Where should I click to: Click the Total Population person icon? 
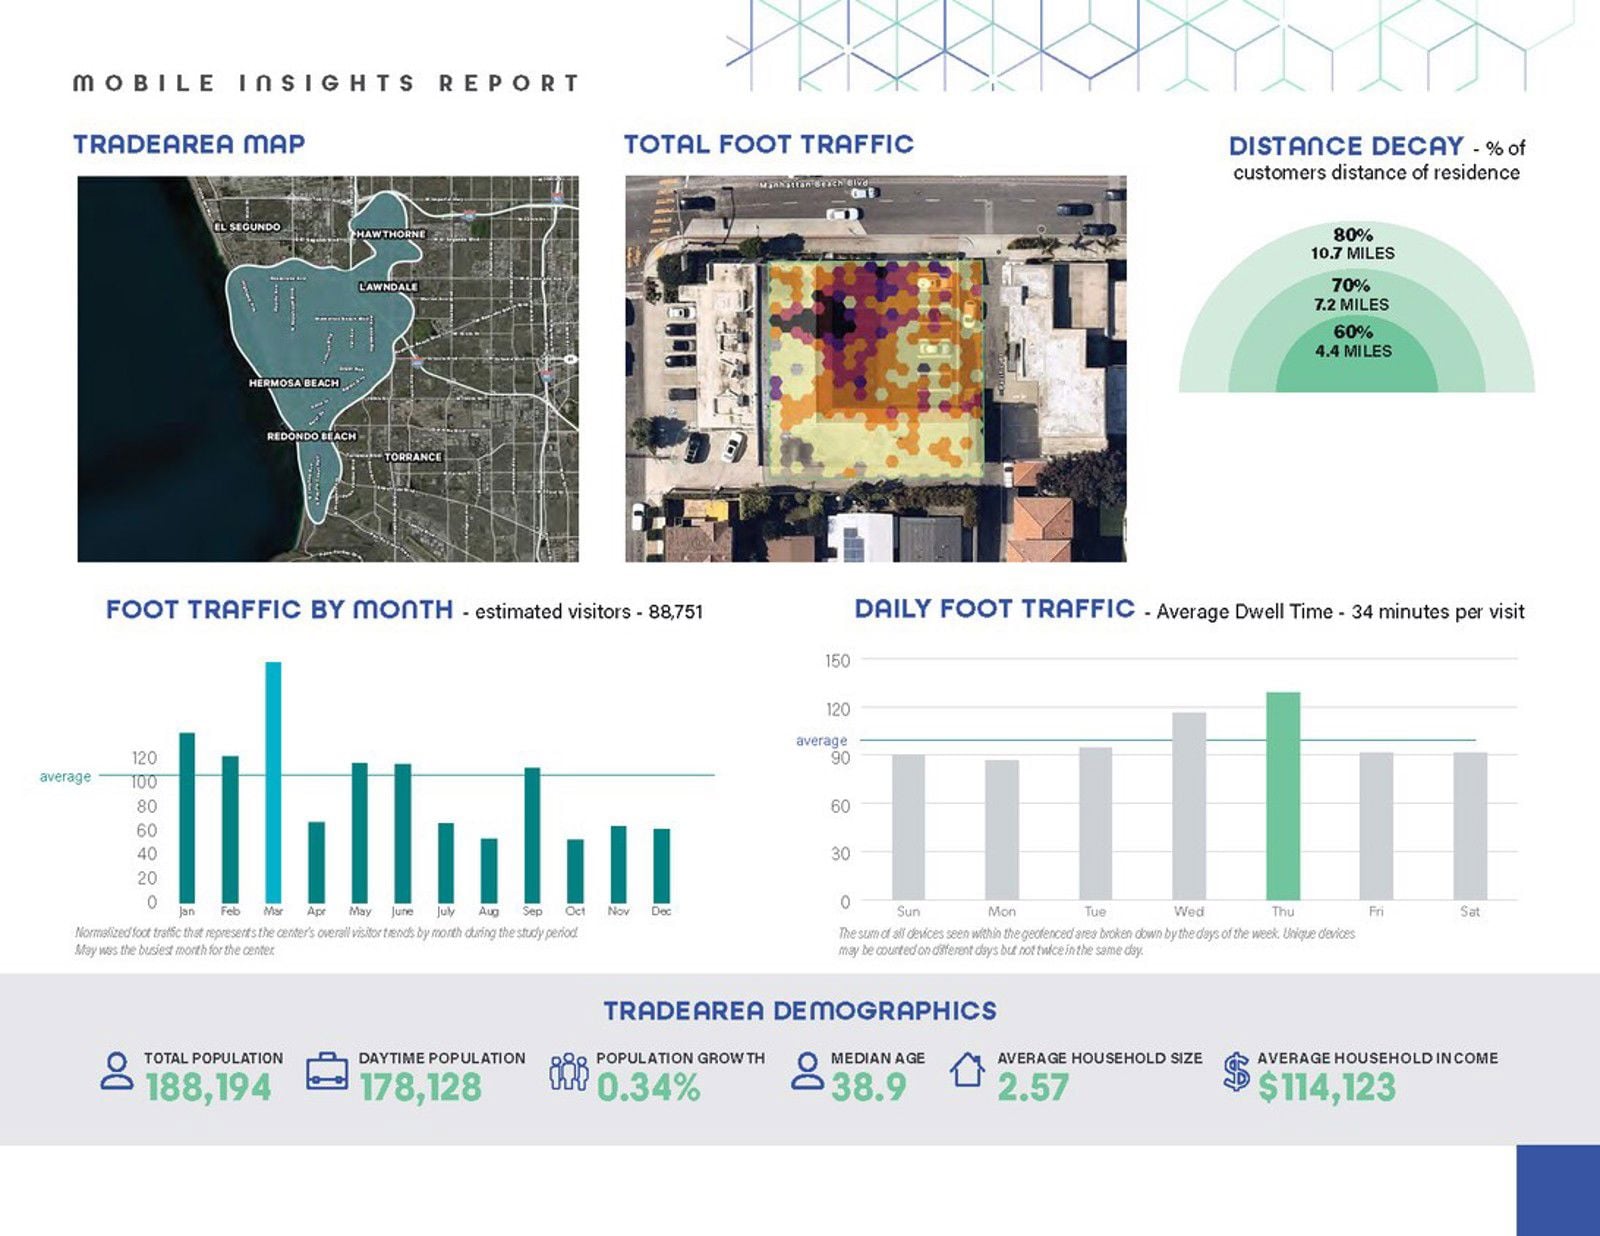click(117, 1071)
